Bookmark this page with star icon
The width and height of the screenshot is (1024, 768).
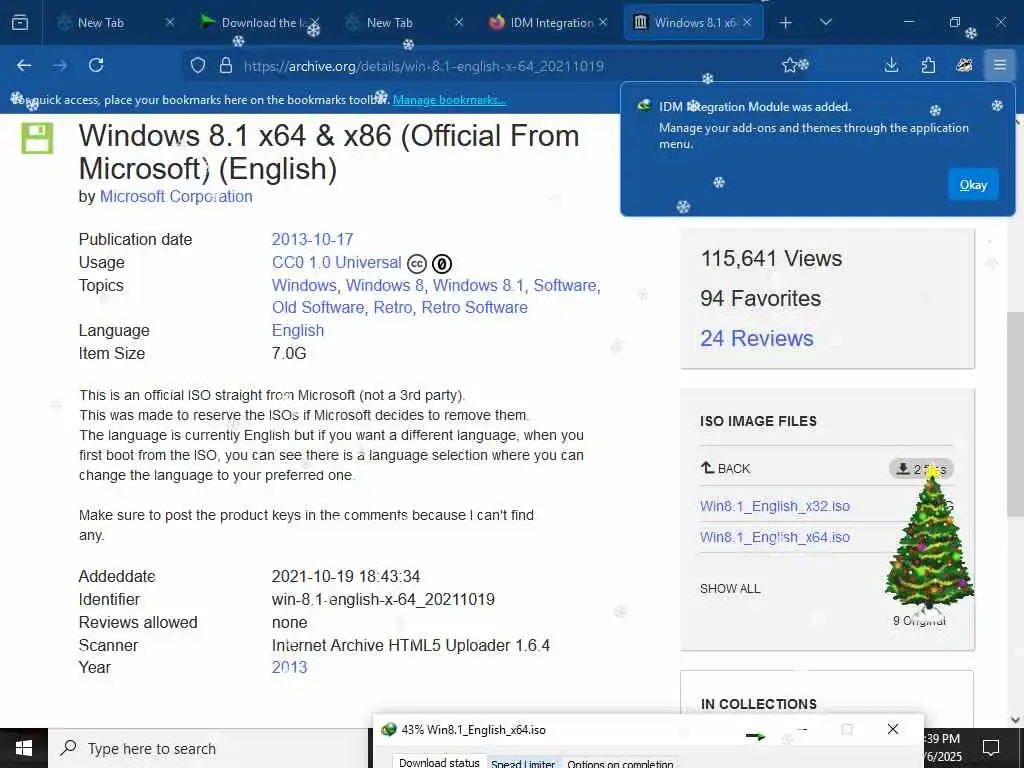pos(790,65)
